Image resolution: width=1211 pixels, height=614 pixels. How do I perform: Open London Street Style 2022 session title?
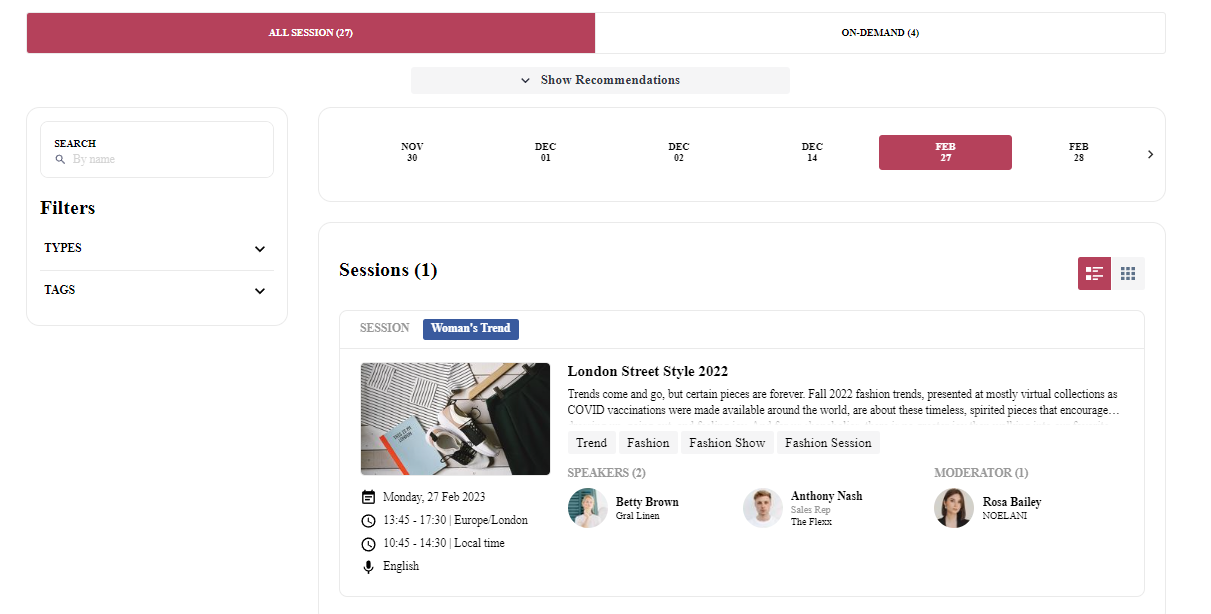[647, 372]
